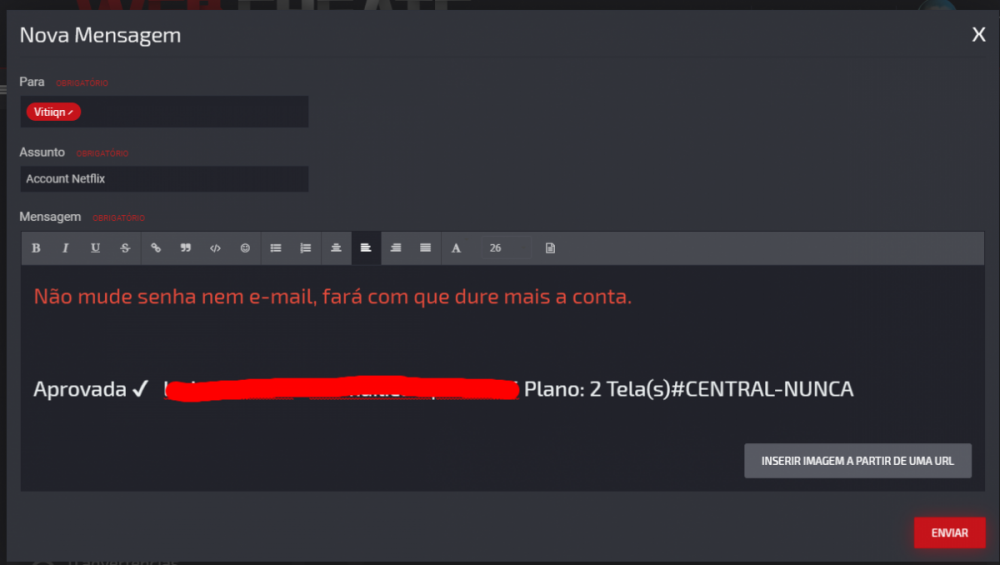The height and width of the screenshot is (565, 1000).
Task: Center align the message text
Action: (336, 248)
